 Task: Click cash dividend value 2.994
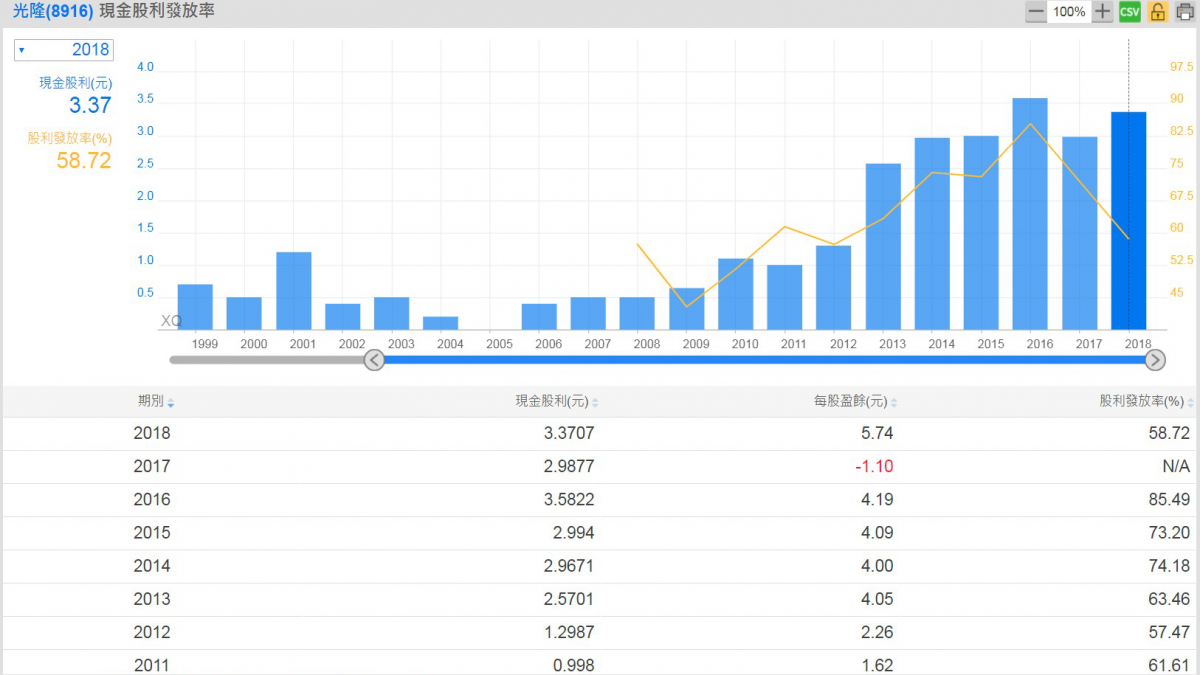[x=573, y=532]
